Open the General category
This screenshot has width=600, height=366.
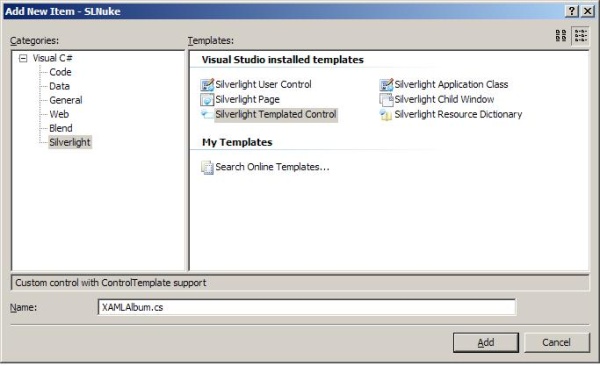[x=65, y=100]
